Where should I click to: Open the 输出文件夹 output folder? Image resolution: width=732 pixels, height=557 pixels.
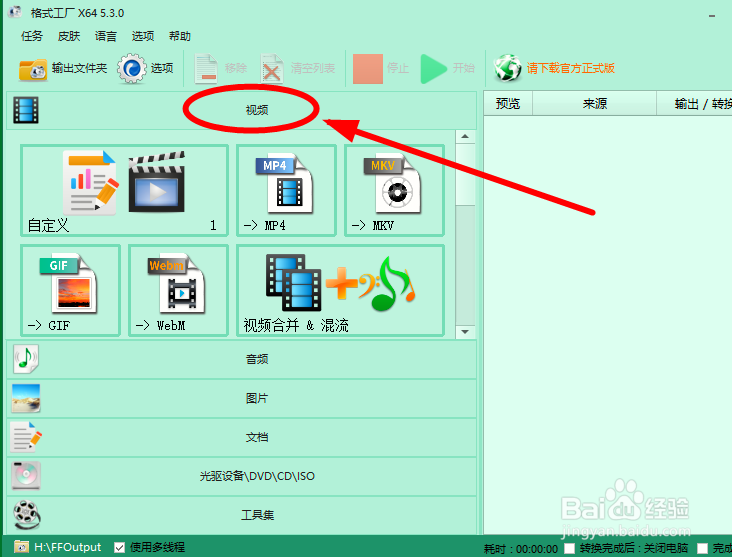[63, 69]
